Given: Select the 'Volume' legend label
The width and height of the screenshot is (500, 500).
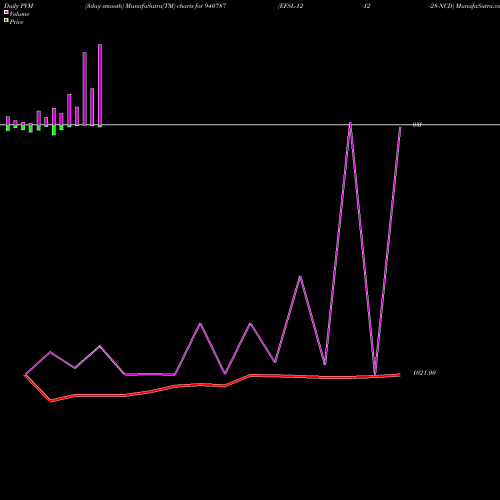Looking at the screenshot, I should 19,14.
